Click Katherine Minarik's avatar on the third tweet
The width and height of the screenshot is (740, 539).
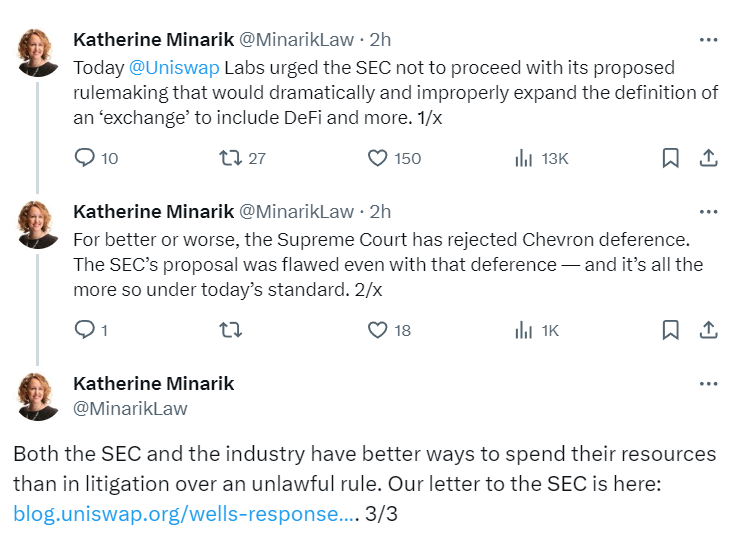pyautogui.click(x=39, y=396)
